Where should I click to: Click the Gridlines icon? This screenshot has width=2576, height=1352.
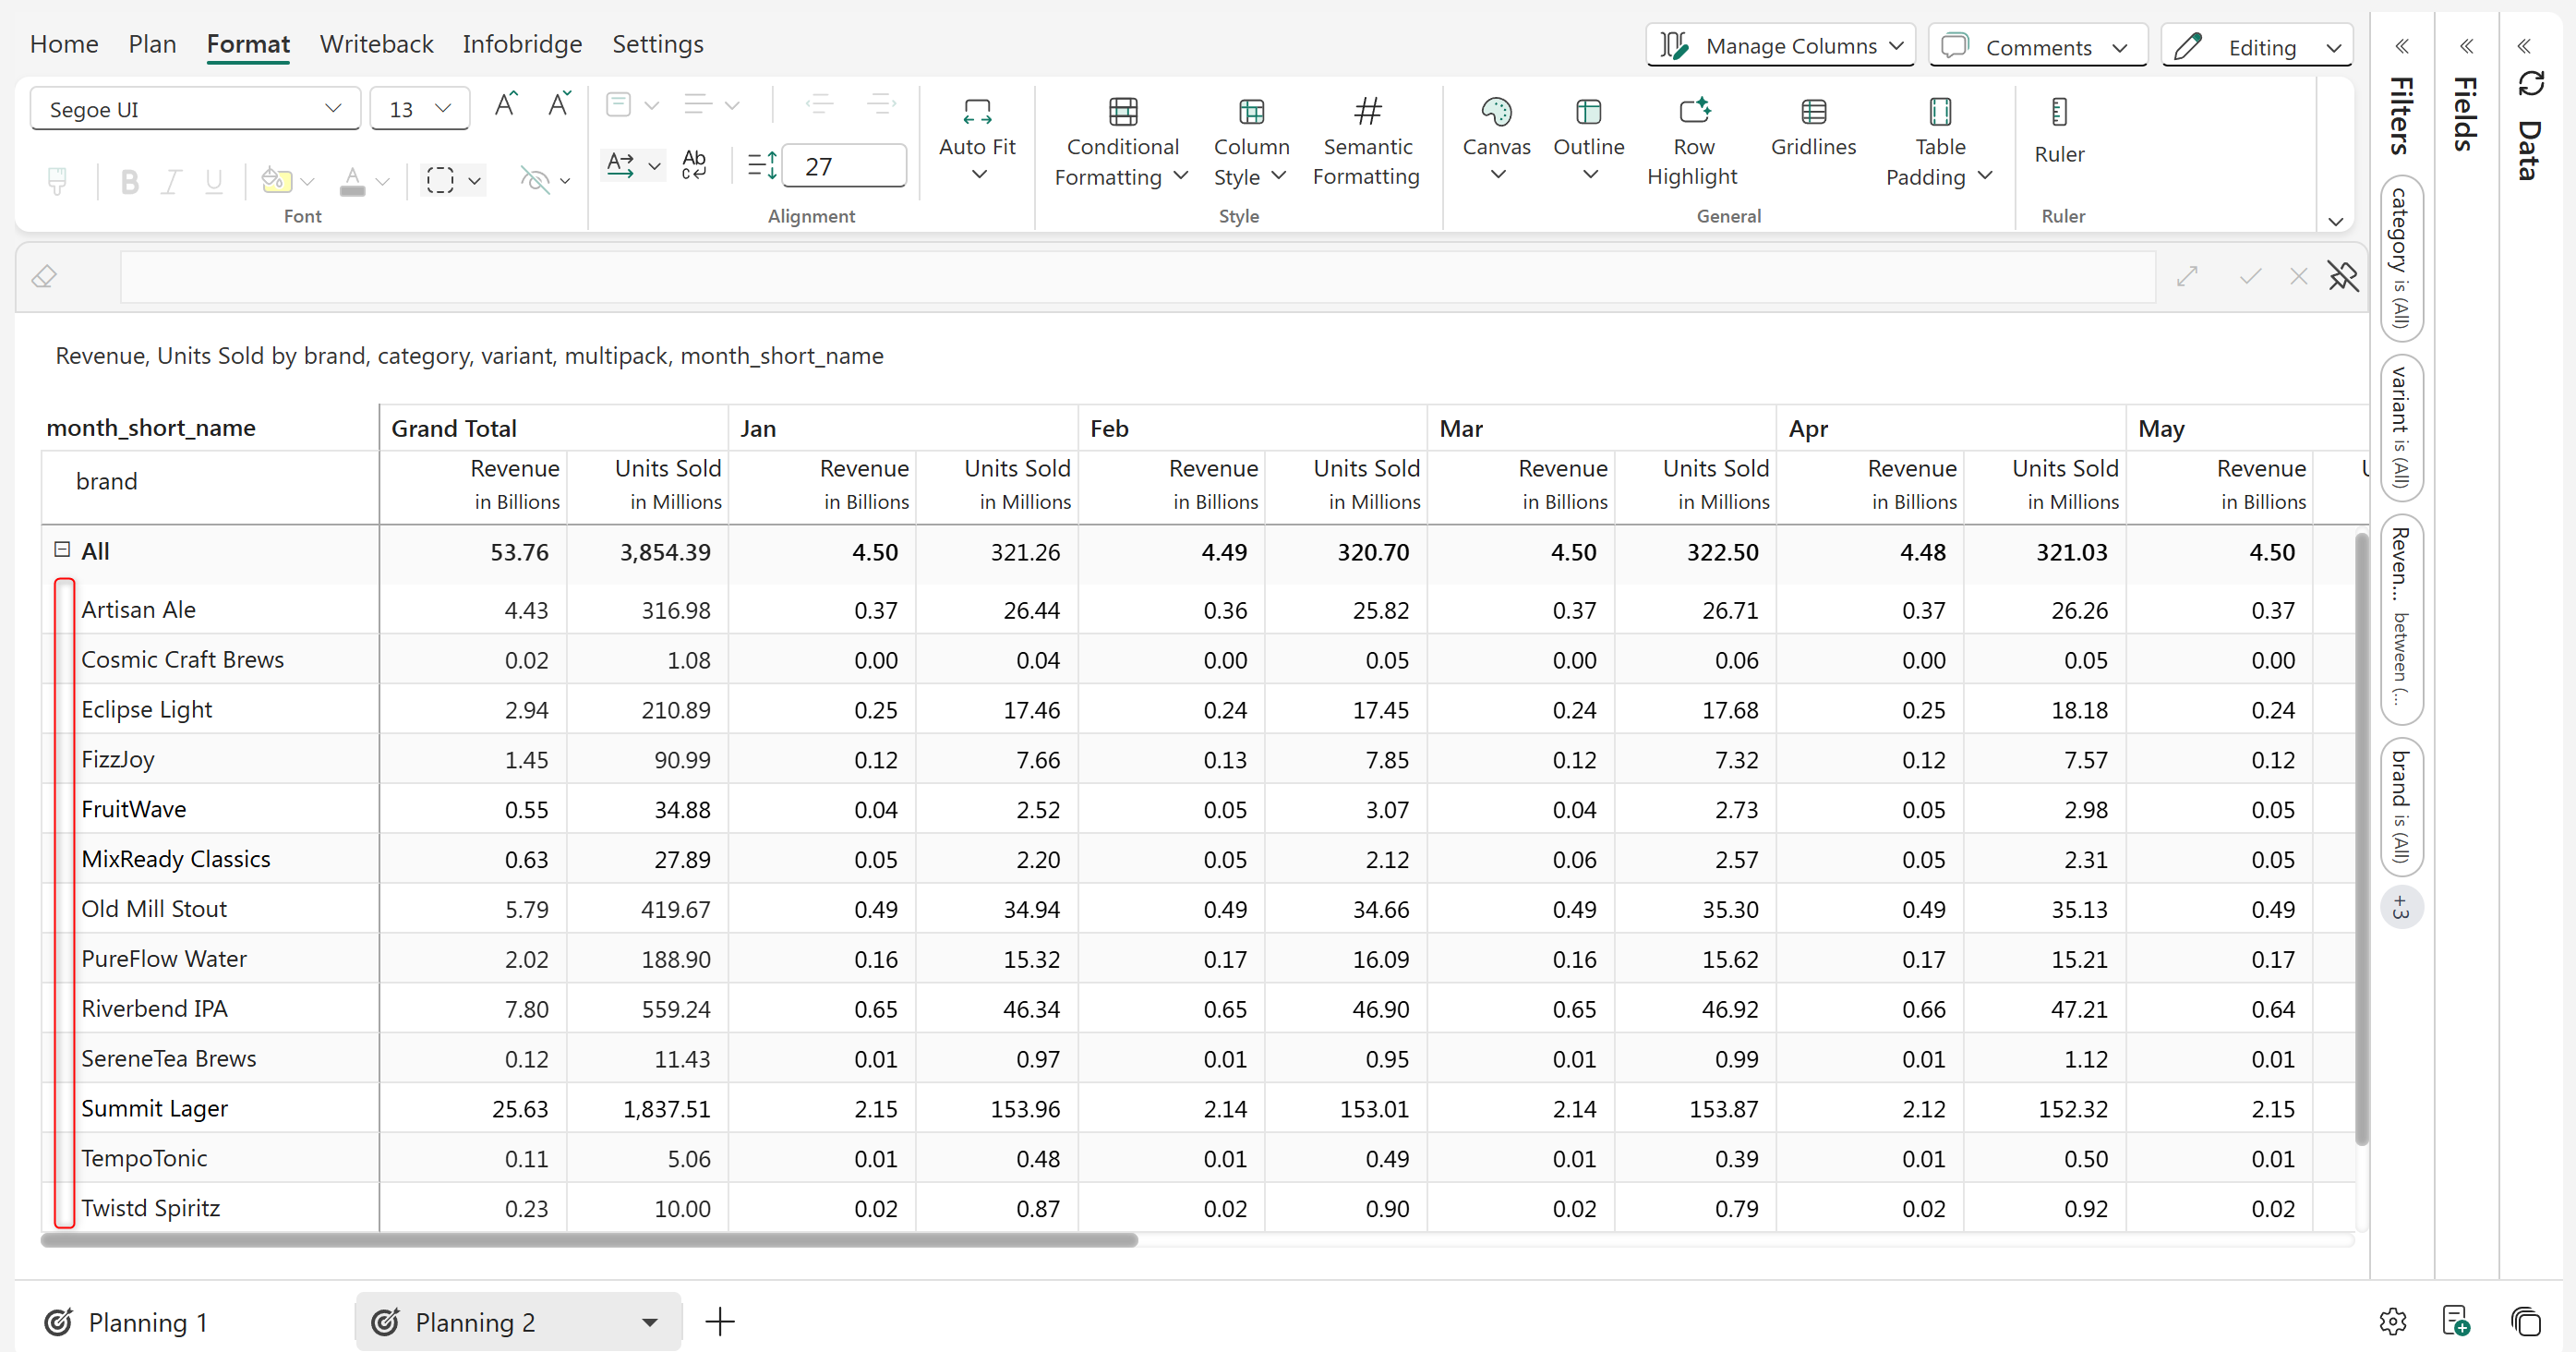tap(1812, 112)
